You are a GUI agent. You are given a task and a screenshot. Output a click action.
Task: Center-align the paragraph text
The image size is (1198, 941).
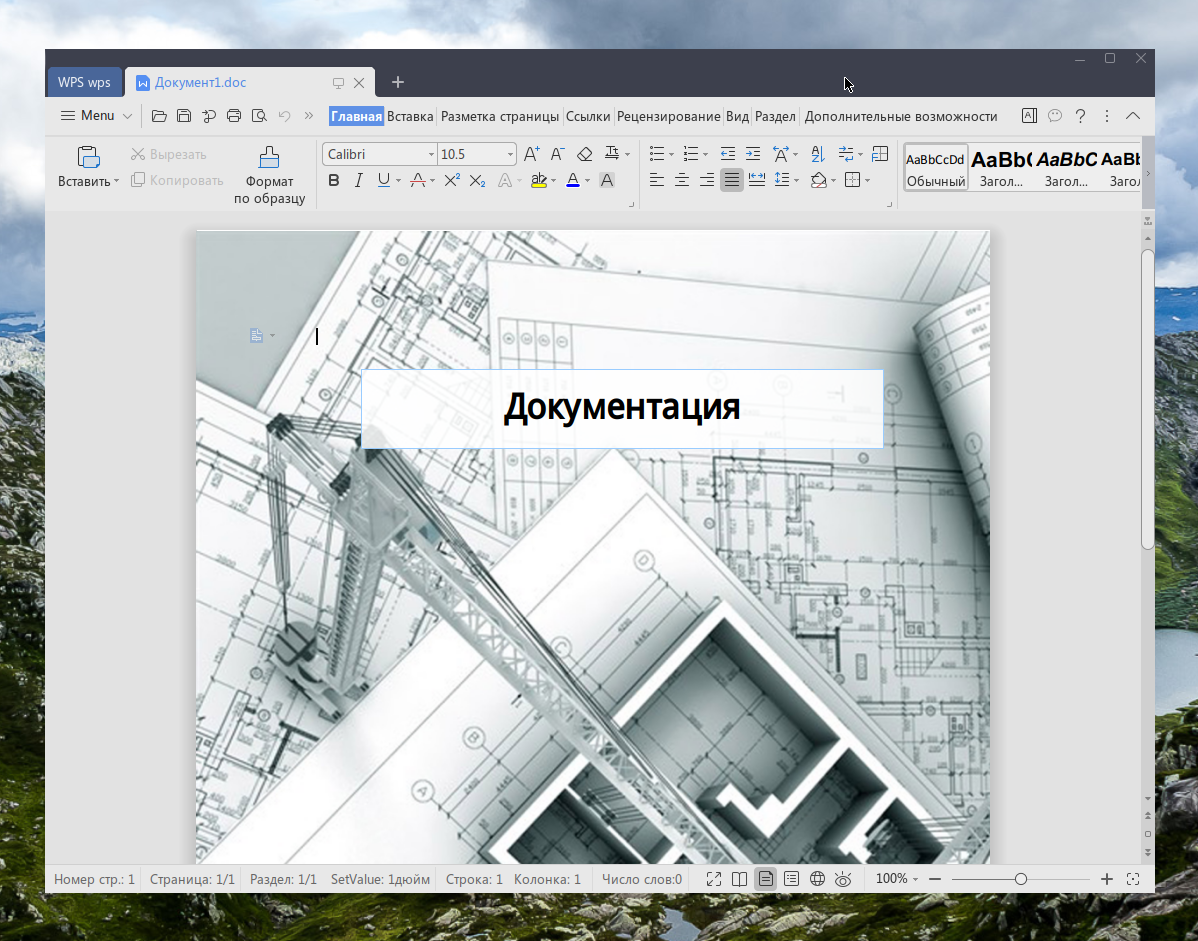coord(682,181)
